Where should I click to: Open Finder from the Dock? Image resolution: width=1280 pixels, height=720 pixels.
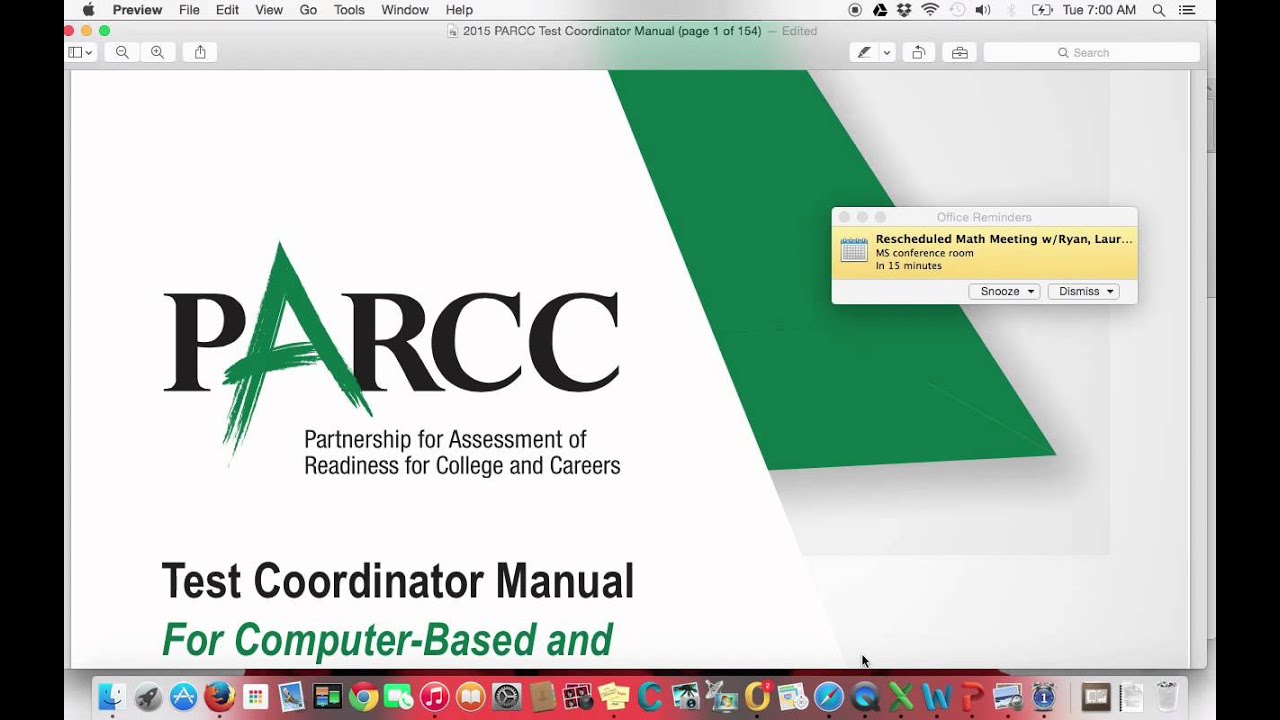click(x=111, y=696)
